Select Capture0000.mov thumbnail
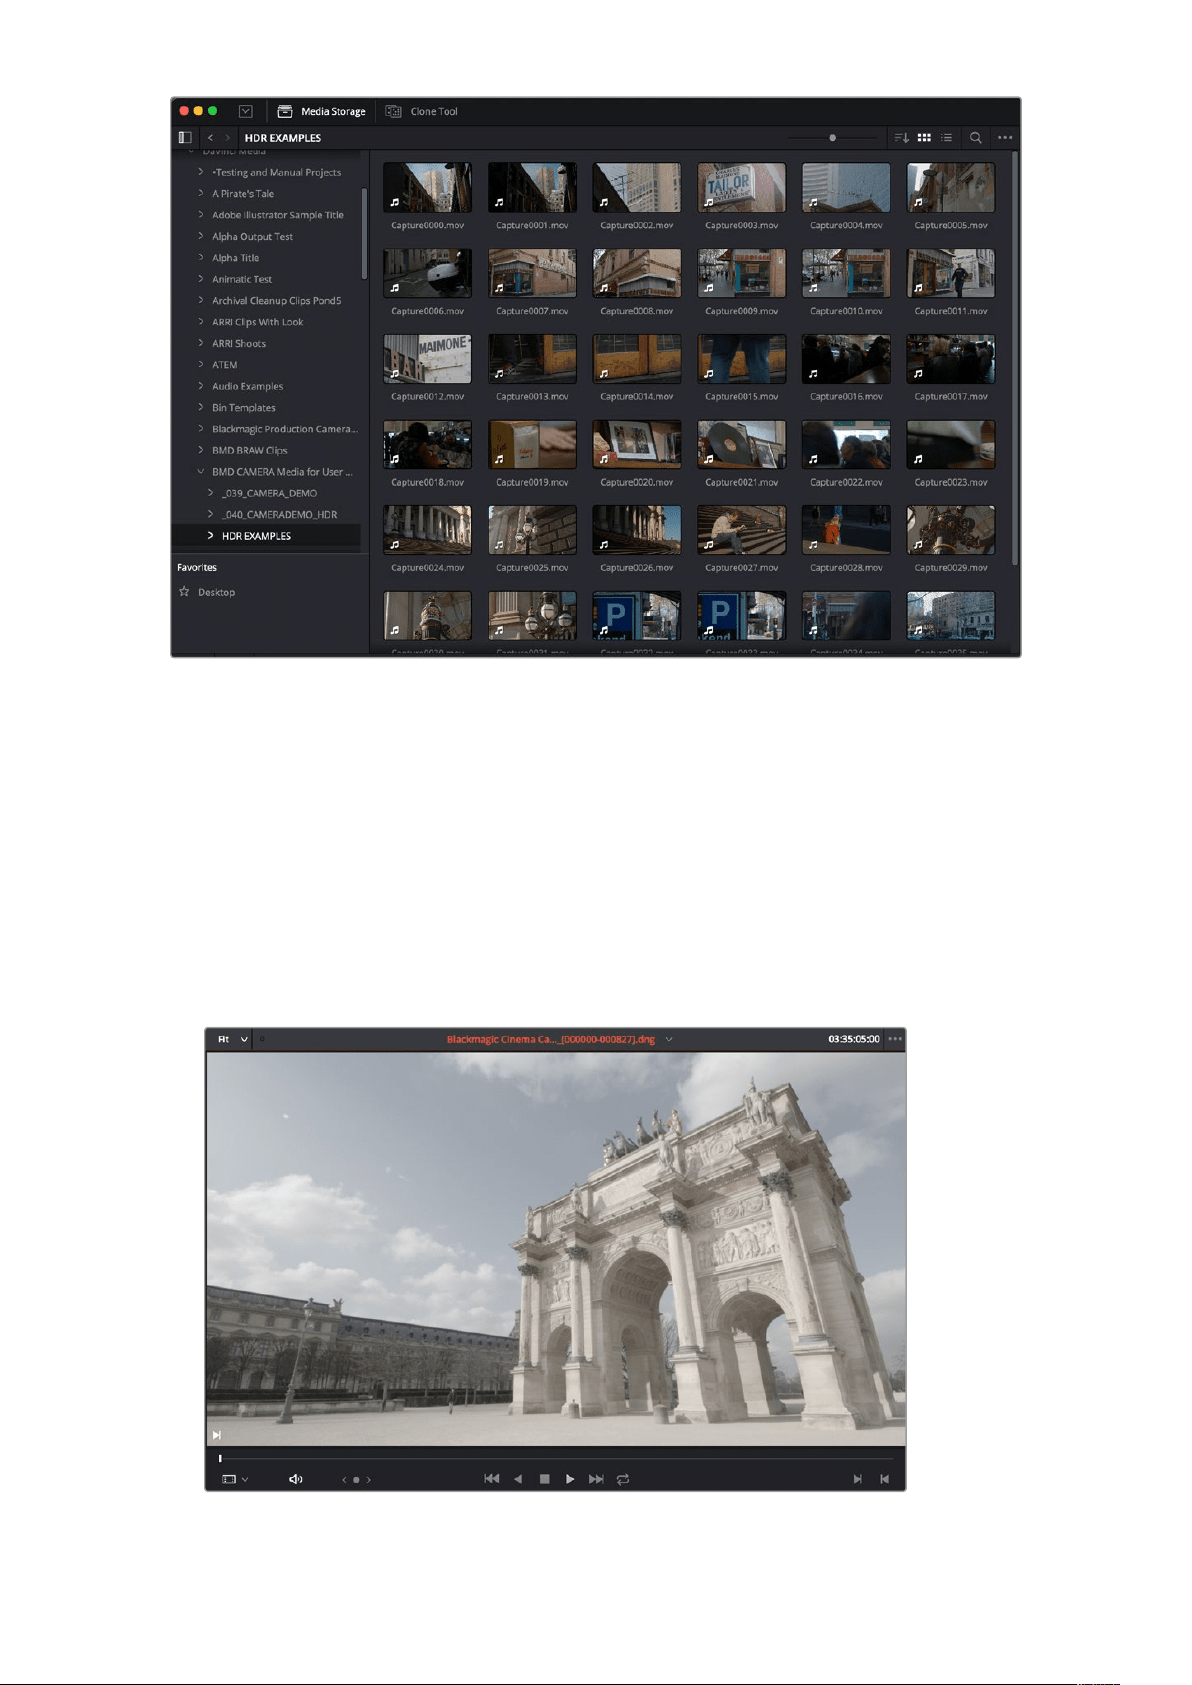The height and width of the screenshot is (1685, 1192). click(427, 188)
